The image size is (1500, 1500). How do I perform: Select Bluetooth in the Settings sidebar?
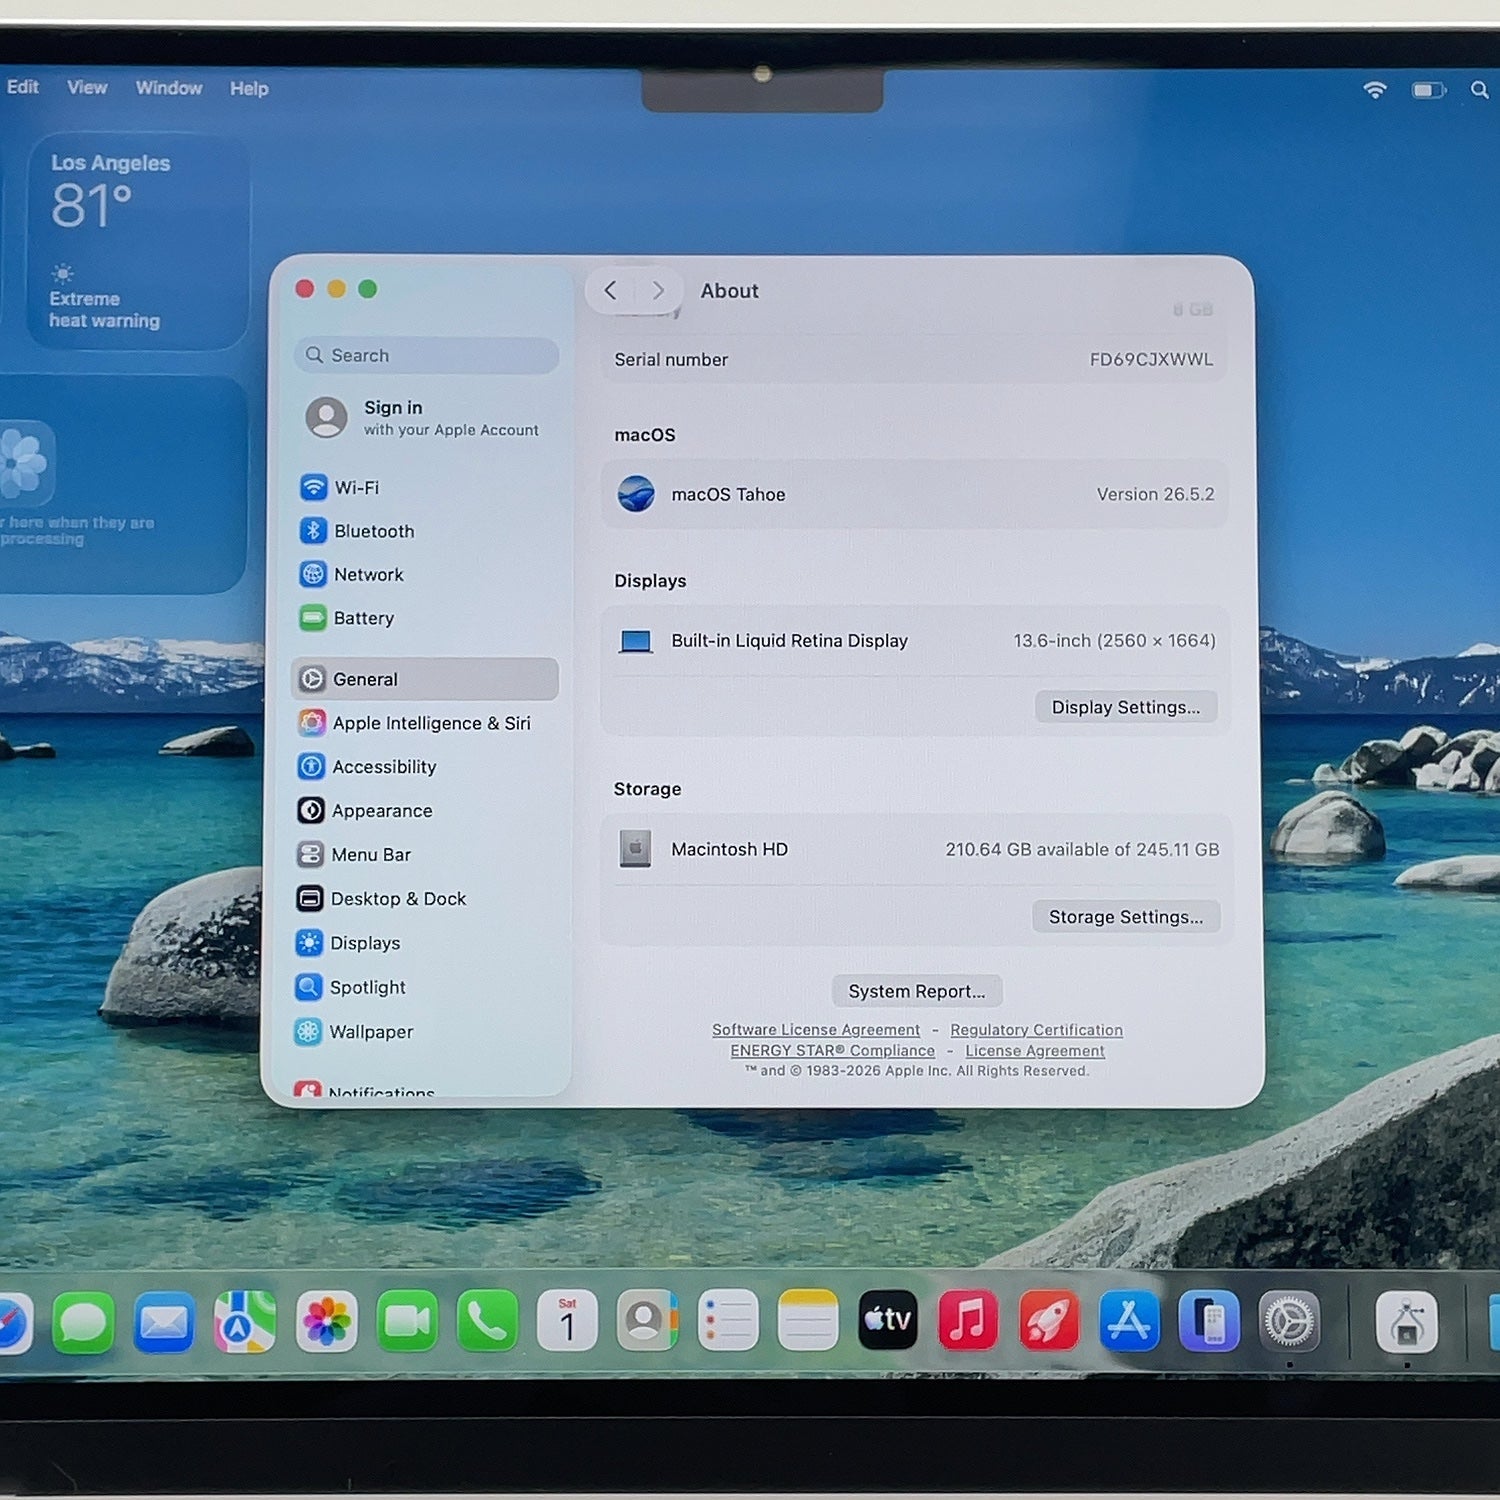point(425,531)
